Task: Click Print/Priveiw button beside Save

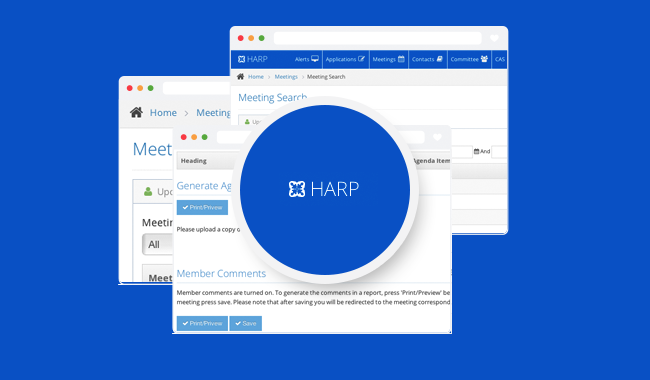Action: click(202, 323)
